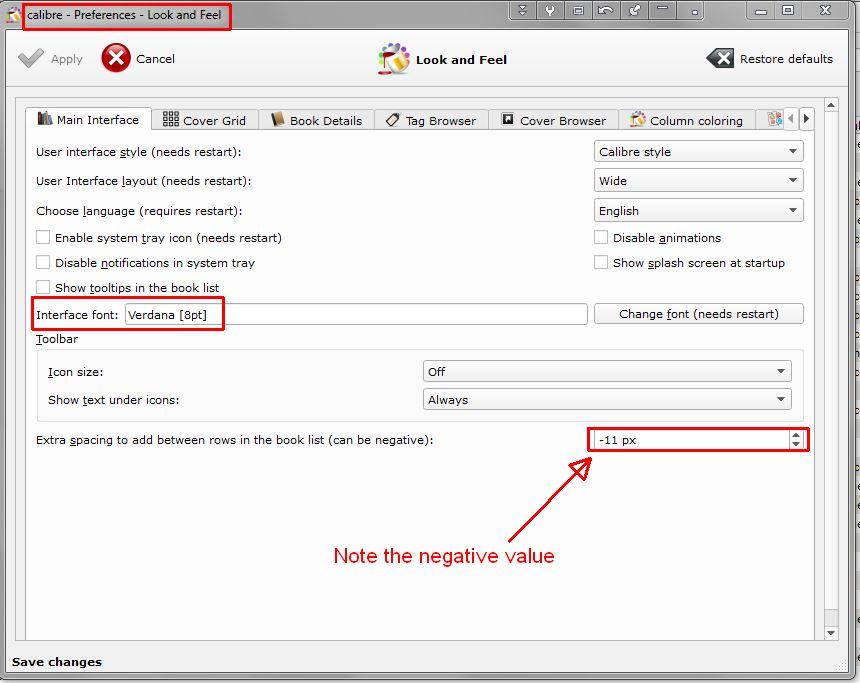This screenshot has height=683, width=860.
Task: Click the wrench icon in title bar
Action: (550, 10)
